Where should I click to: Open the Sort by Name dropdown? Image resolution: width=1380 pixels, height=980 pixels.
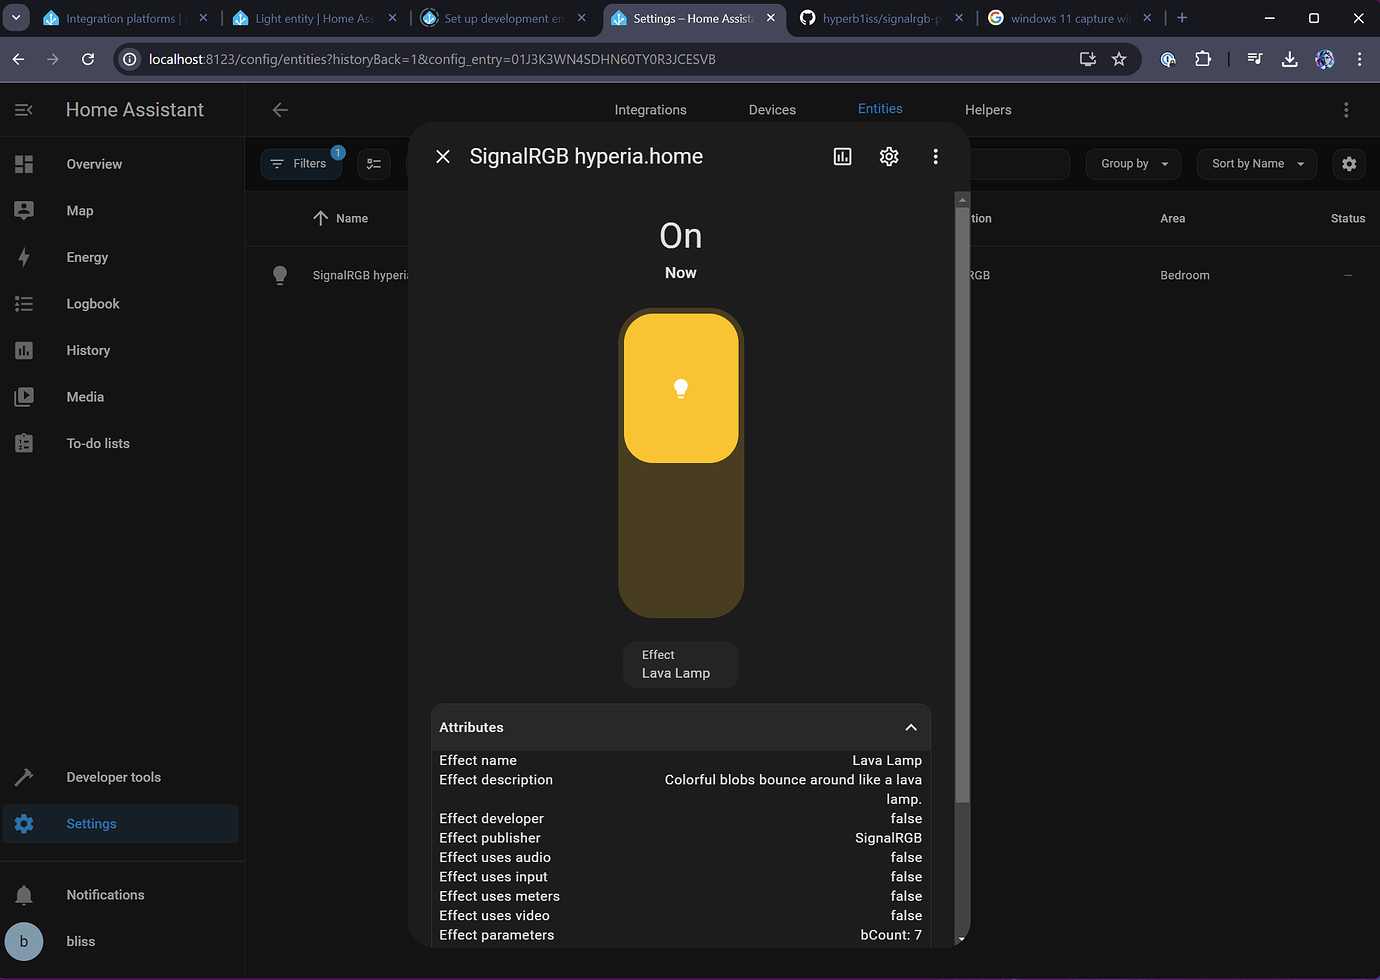[1256, 163]
